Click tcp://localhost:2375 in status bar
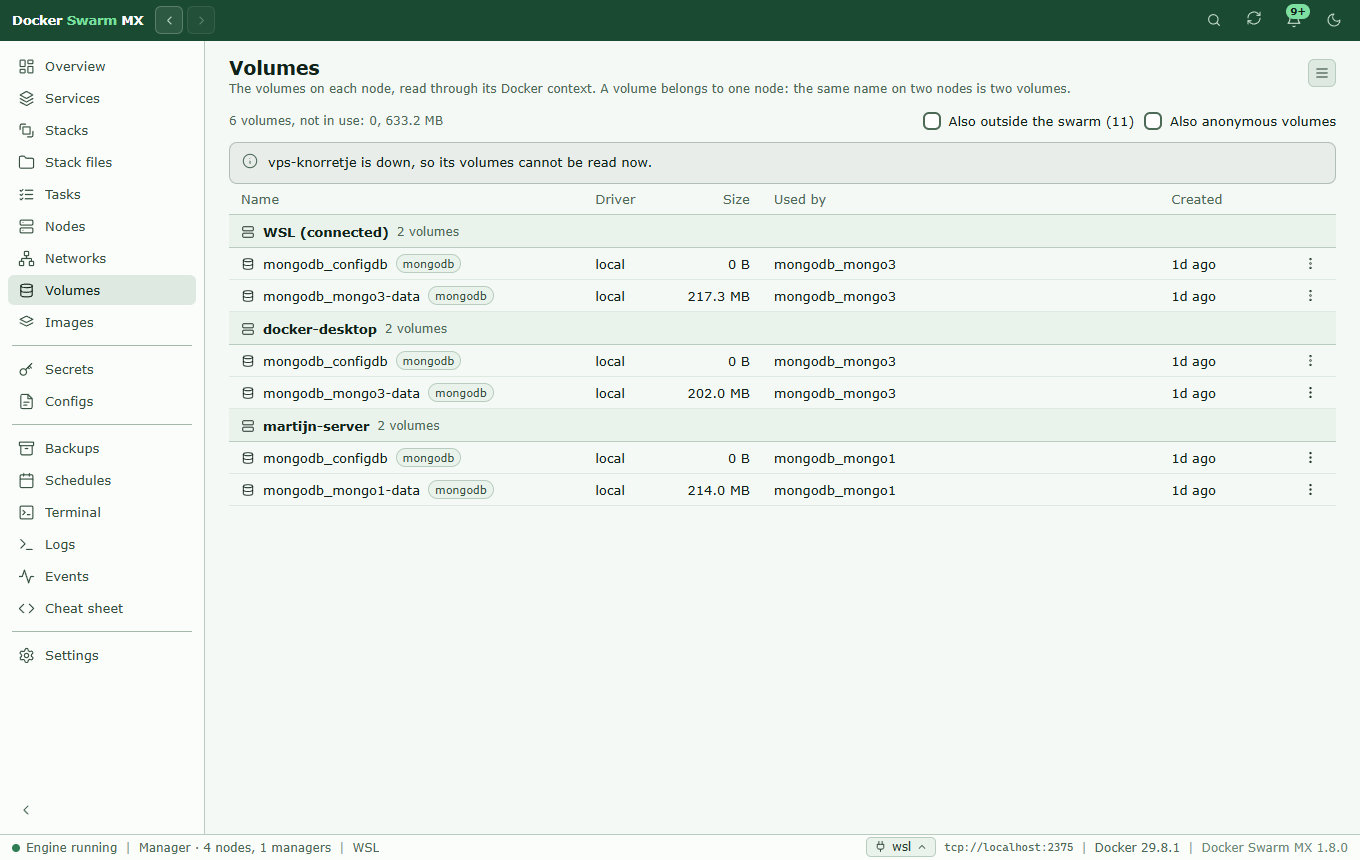1360x860 pixels. 1008,847
